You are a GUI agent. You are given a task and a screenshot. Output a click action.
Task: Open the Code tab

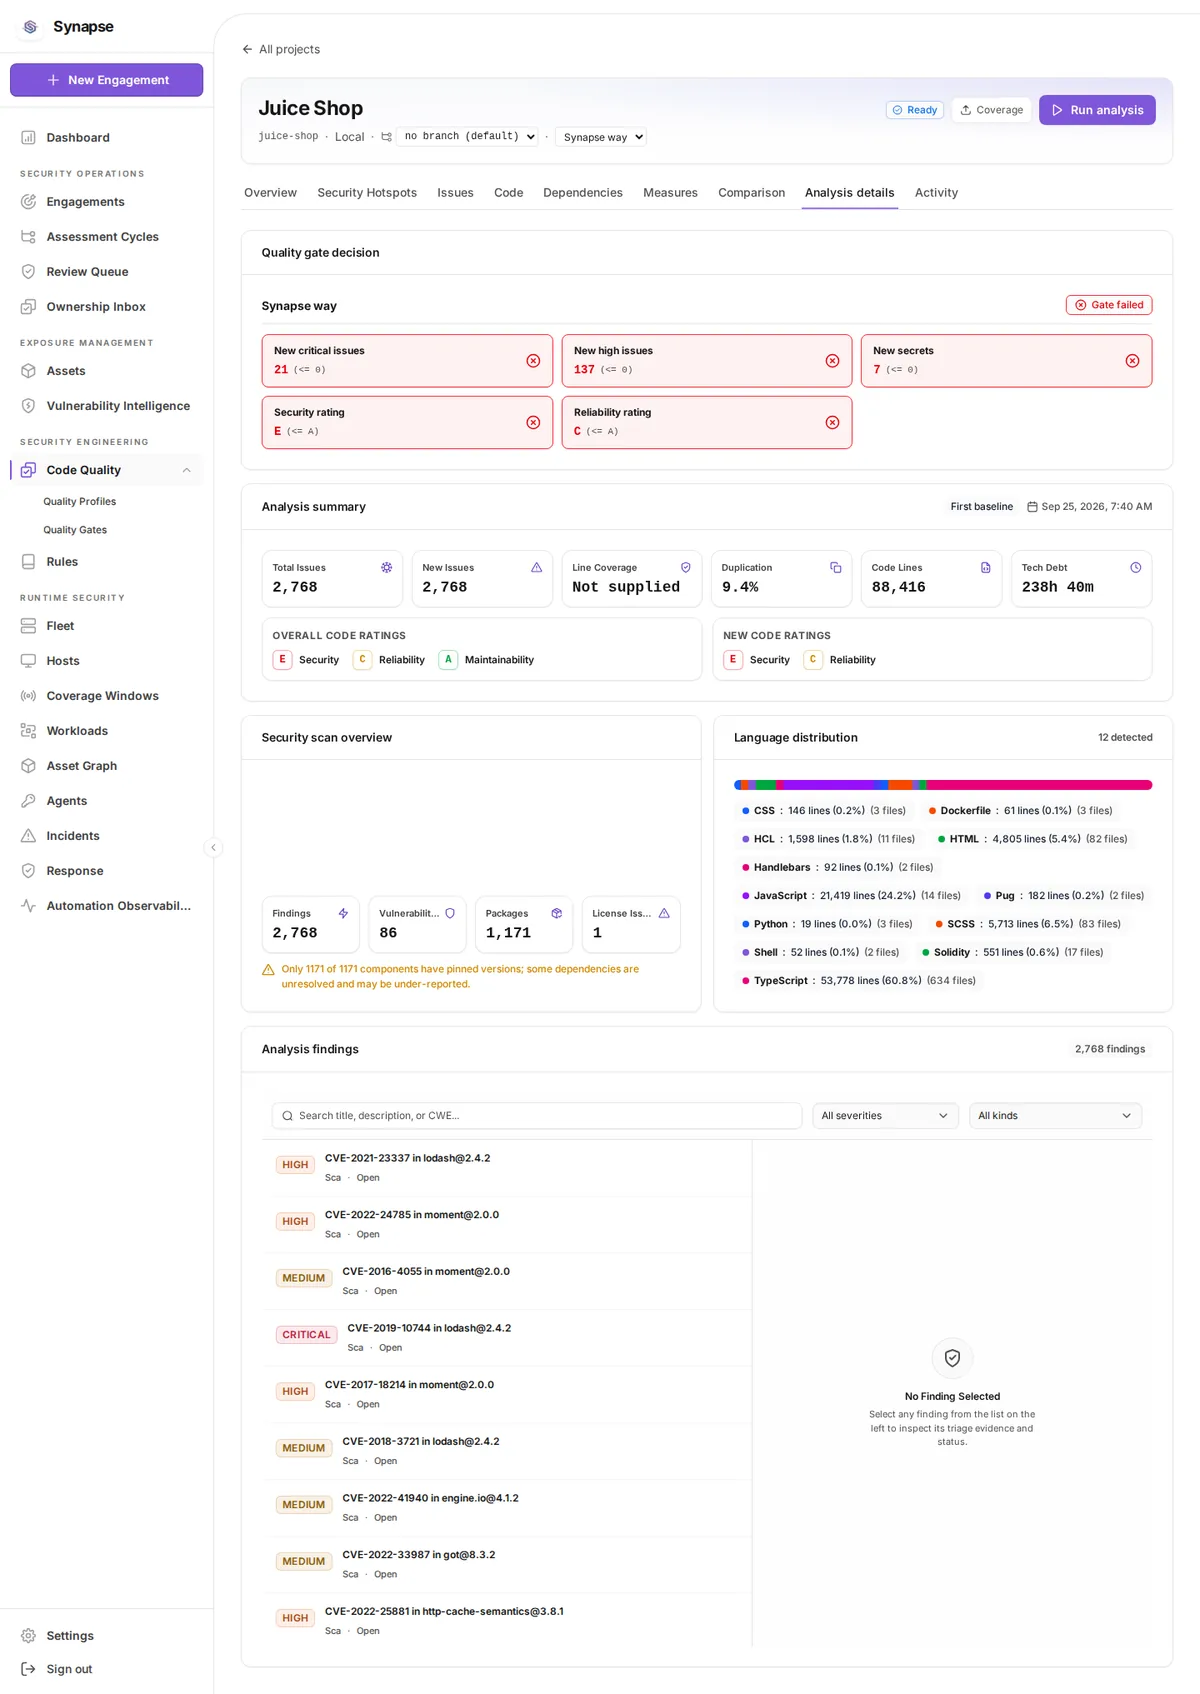pyautogui.click(x=508, y=193)
